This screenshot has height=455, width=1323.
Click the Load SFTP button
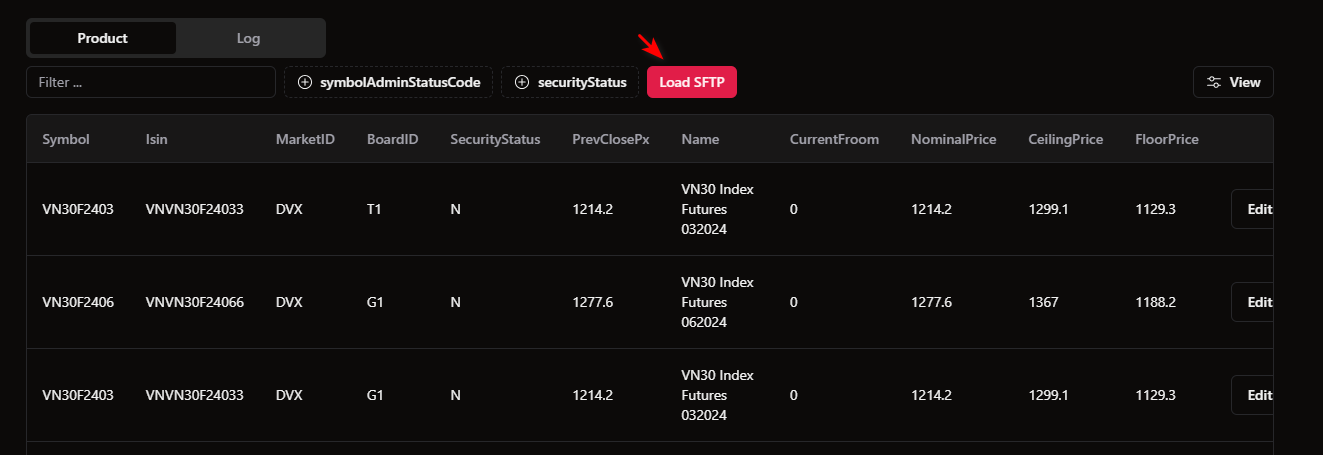click(x=692, y=82)
